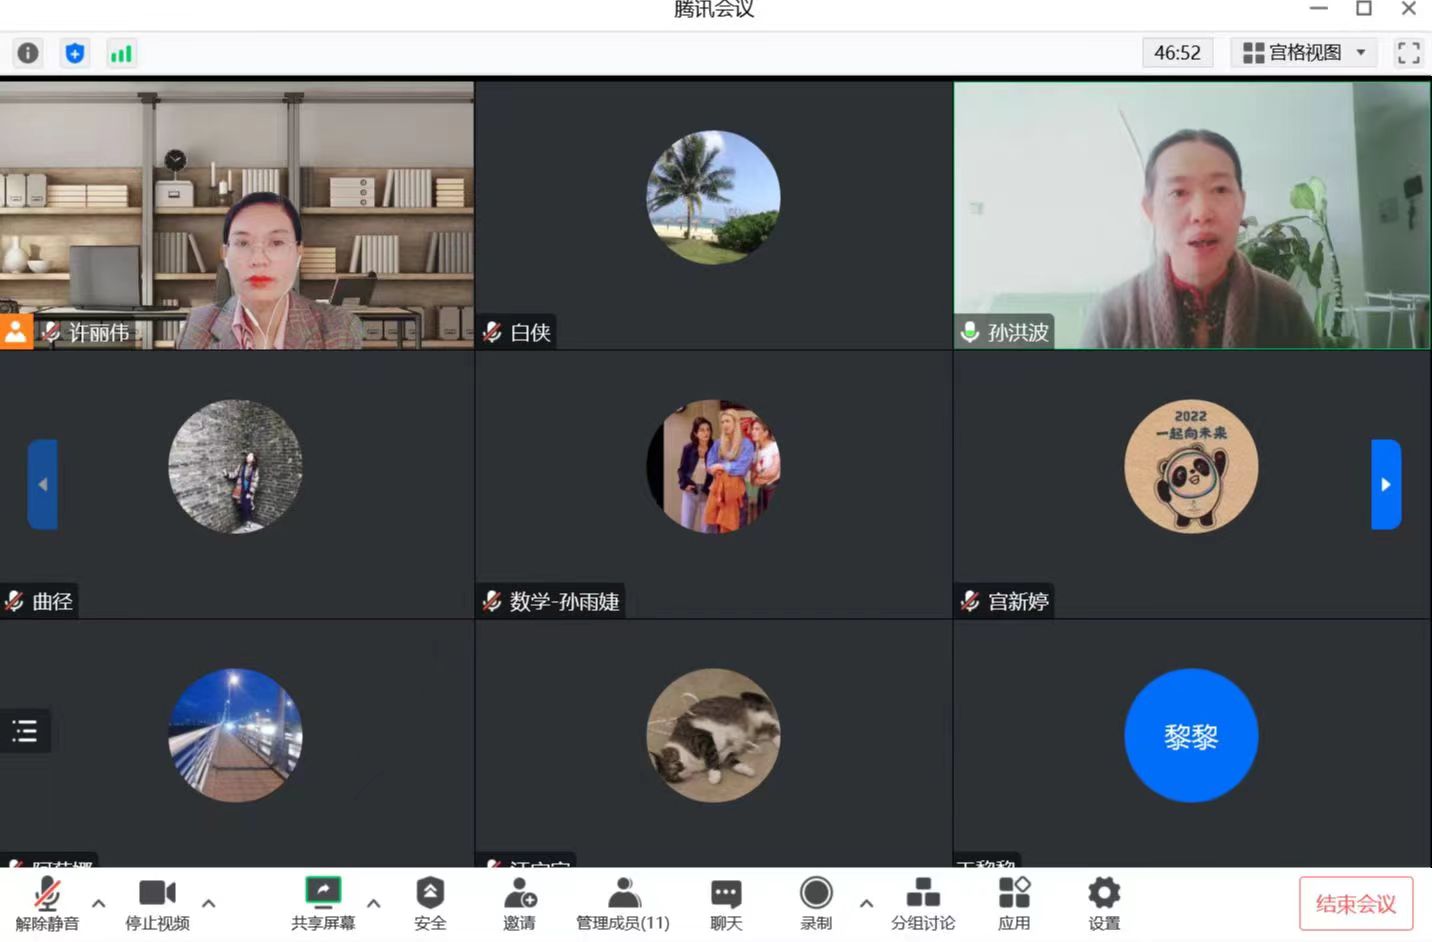Click the blue security shield icon

pos(75,53)
